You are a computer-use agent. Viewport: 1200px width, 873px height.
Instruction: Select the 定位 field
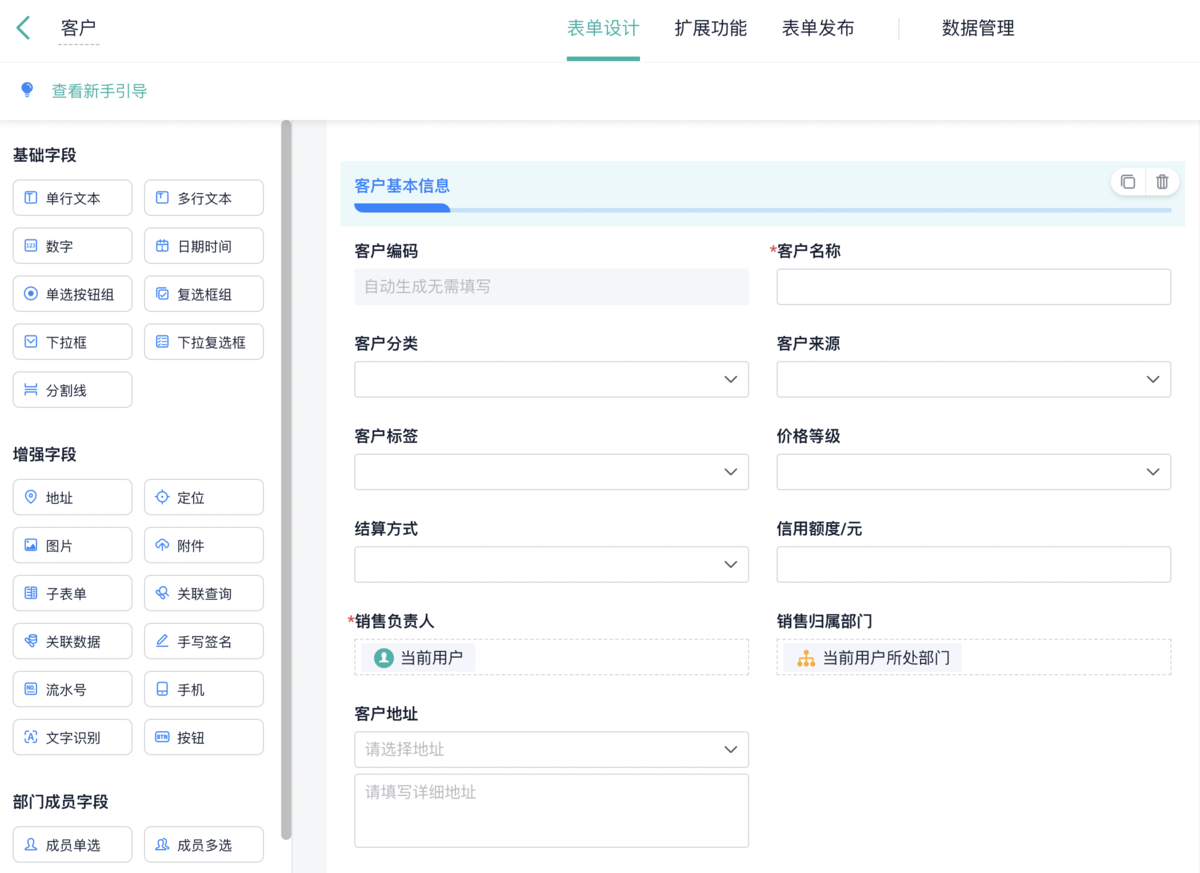coord(204,497)
